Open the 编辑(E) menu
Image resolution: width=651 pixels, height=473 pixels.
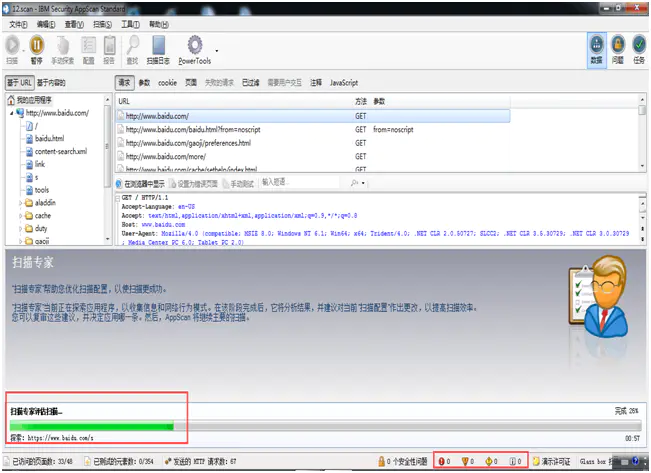click(x=46, y=25)
